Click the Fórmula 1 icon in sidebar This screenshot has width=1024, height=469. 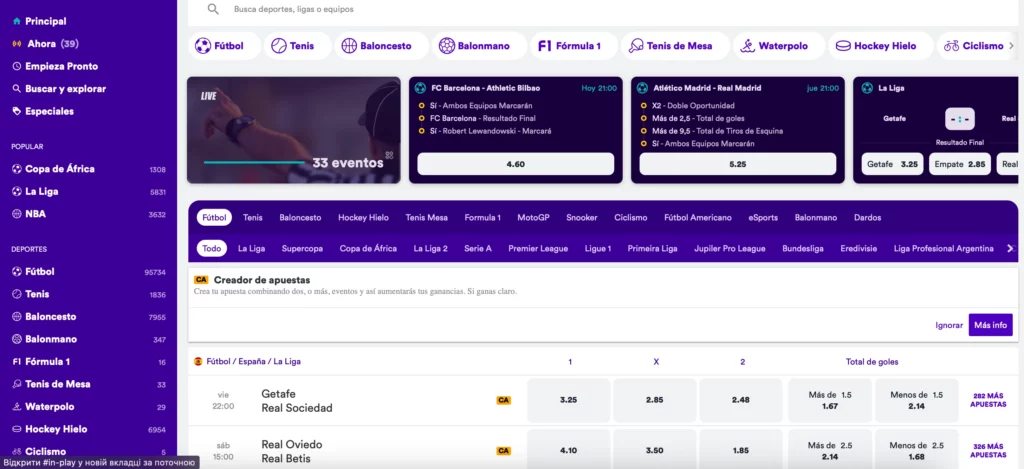point(17,362)
